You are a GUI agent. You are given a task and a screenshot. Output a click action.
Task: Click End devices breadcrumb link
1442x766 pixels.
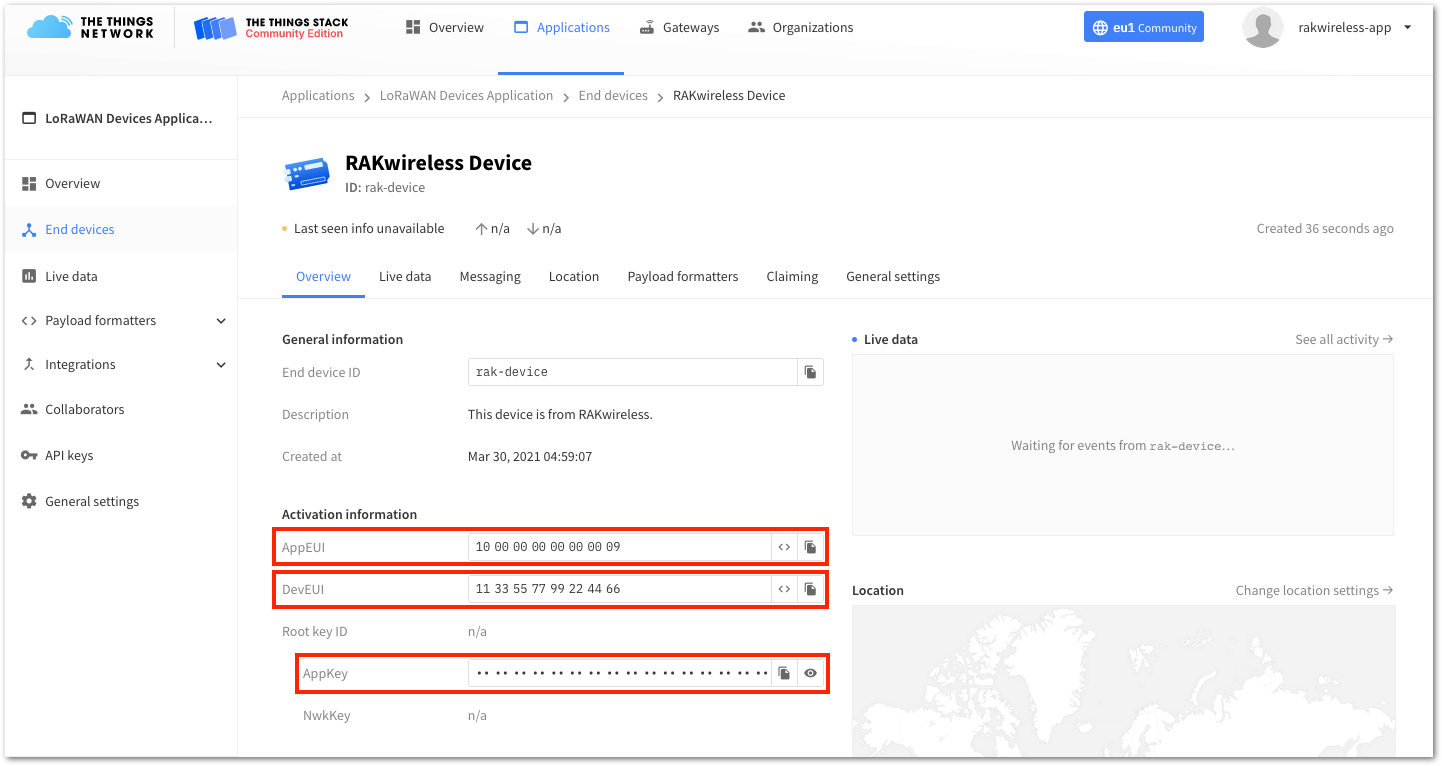tap(613, 96)
